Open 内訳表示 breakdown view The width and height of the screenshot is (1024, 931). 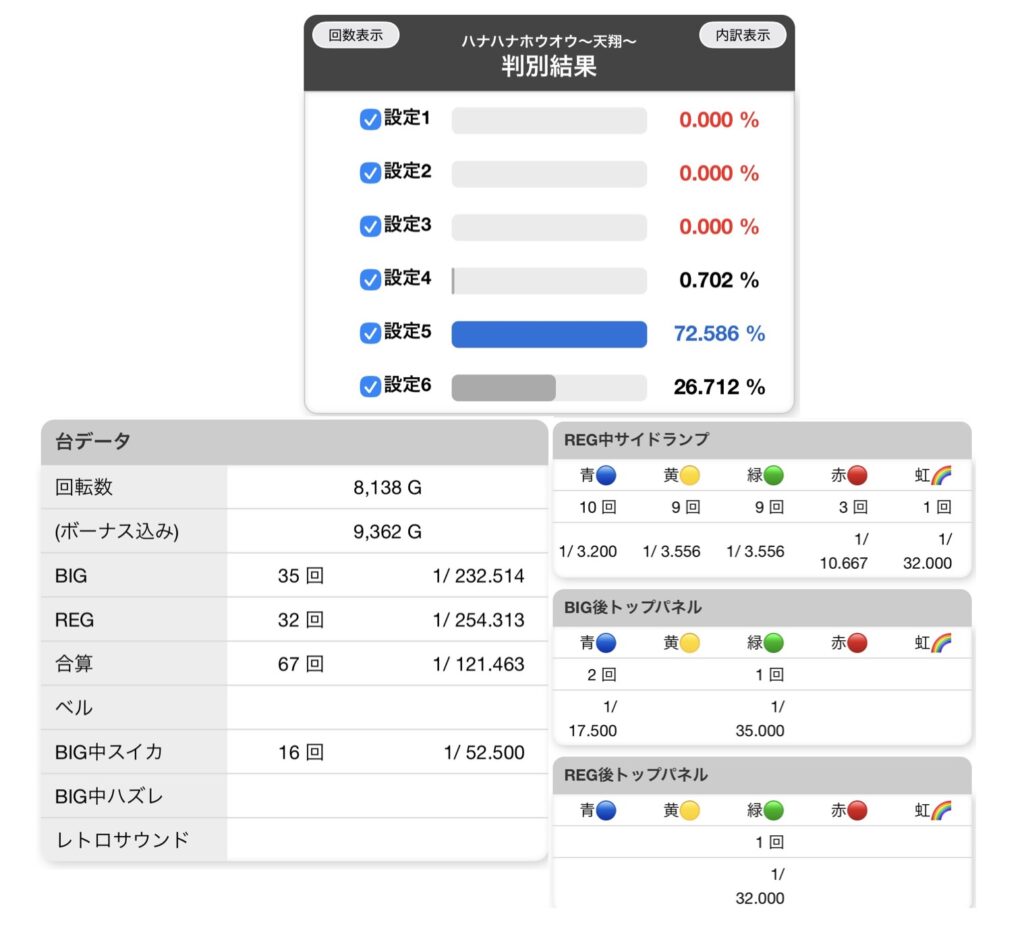point(742,35)
